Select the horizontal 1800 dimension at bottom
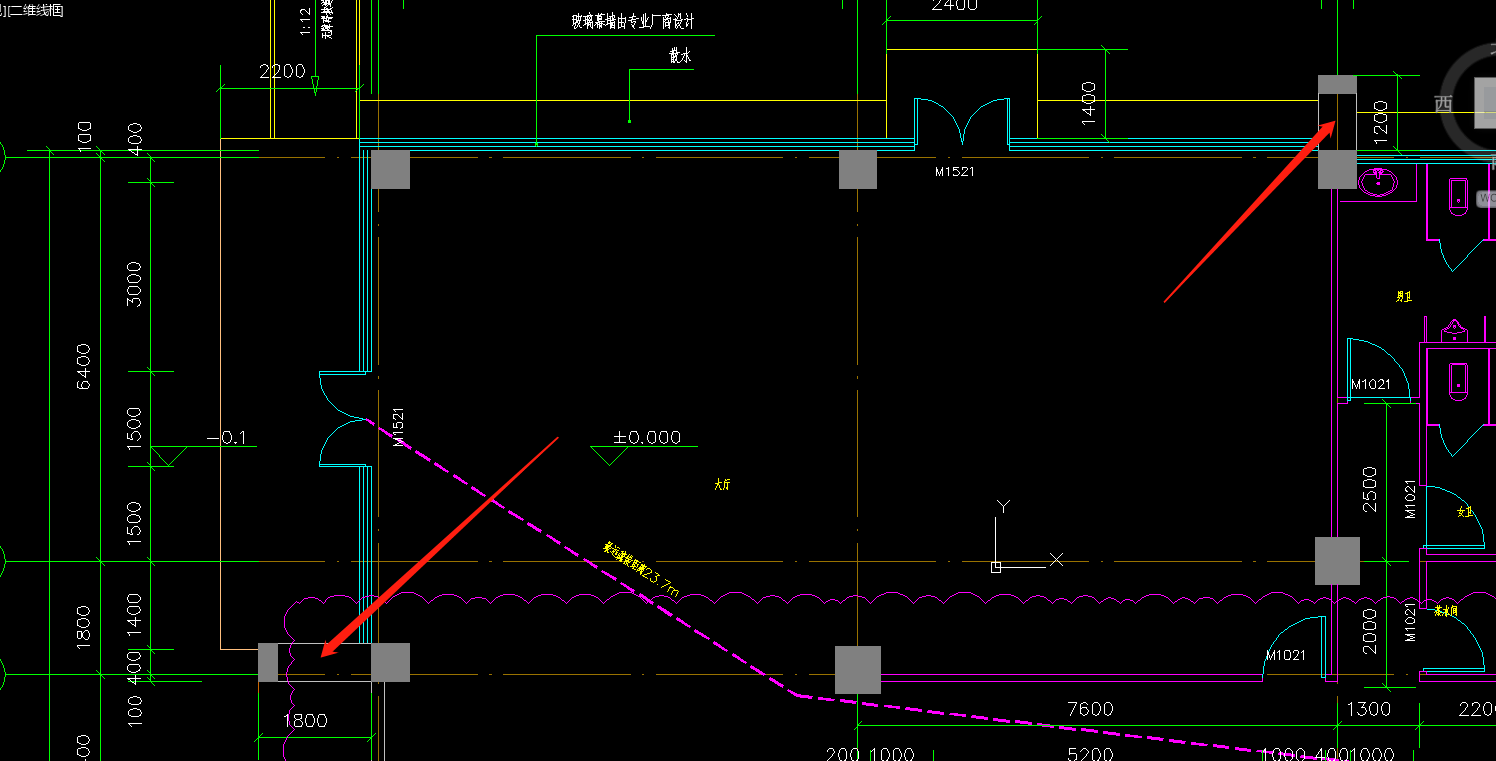The height and width of the screenshot is (761, 1496). [305, 720]
